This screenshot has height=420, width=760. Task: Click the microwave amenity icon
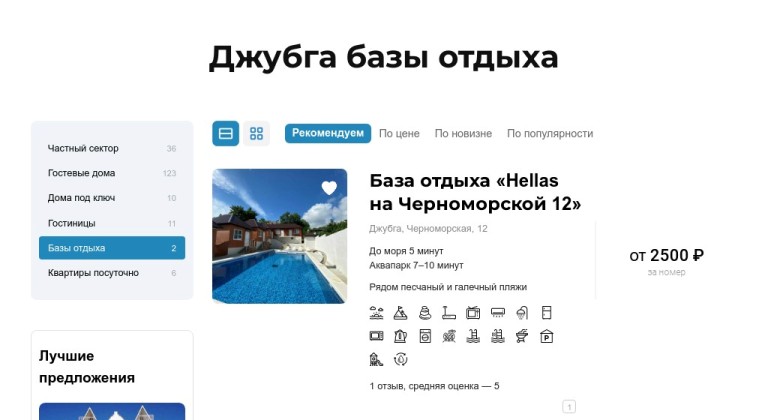coord(376,336)
